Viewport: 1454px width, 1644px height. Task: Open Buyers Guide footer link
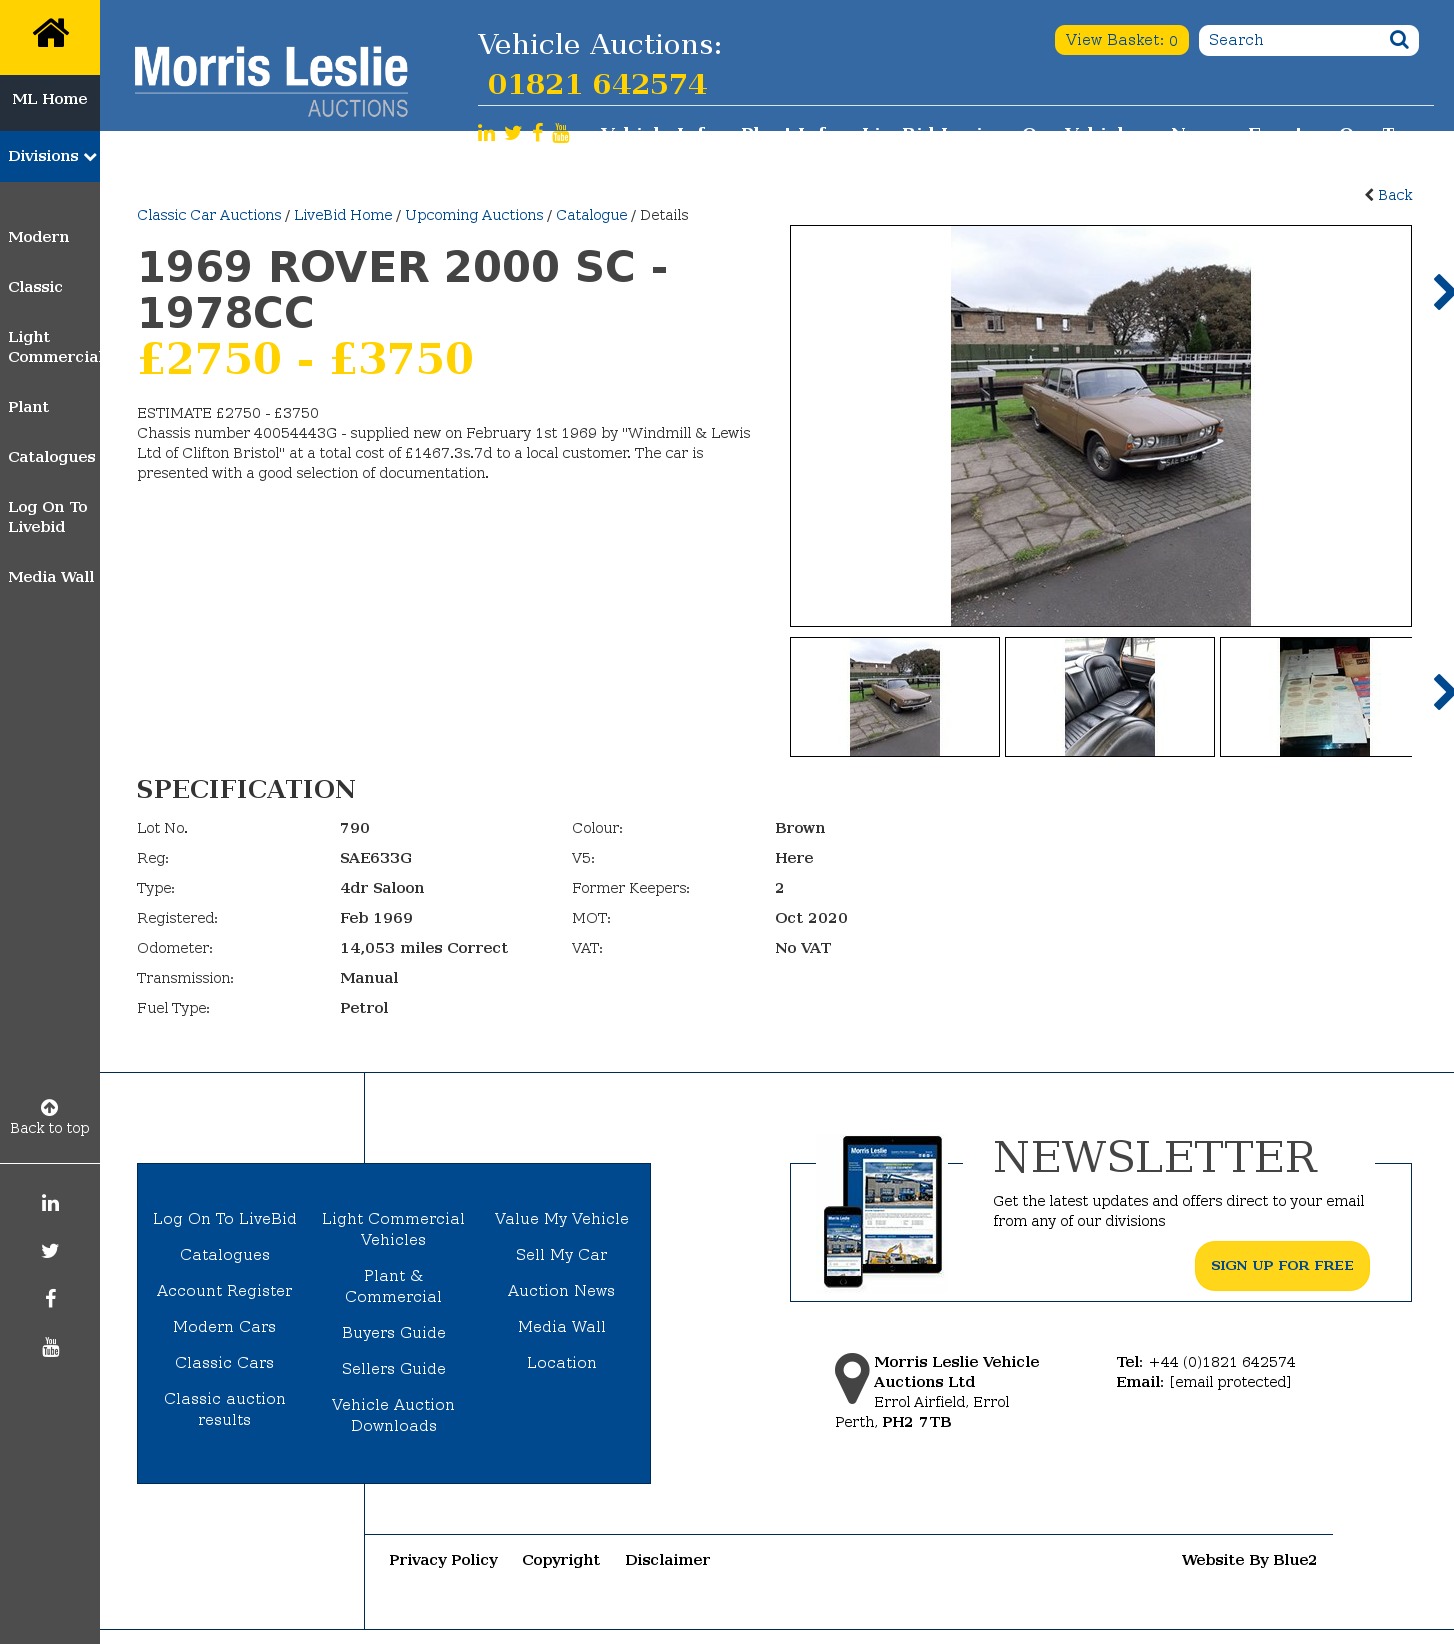(x=394, y=1333)
